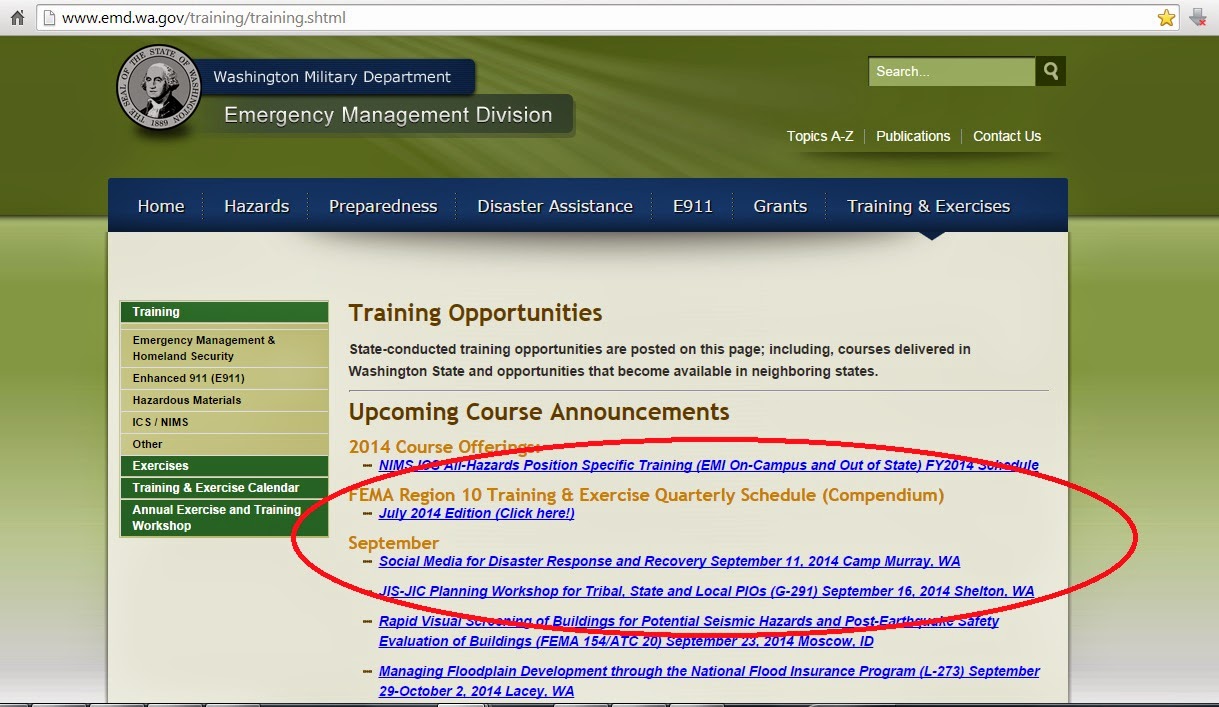Open ICS / NIMS sidebar item

[x=224, y=422]
